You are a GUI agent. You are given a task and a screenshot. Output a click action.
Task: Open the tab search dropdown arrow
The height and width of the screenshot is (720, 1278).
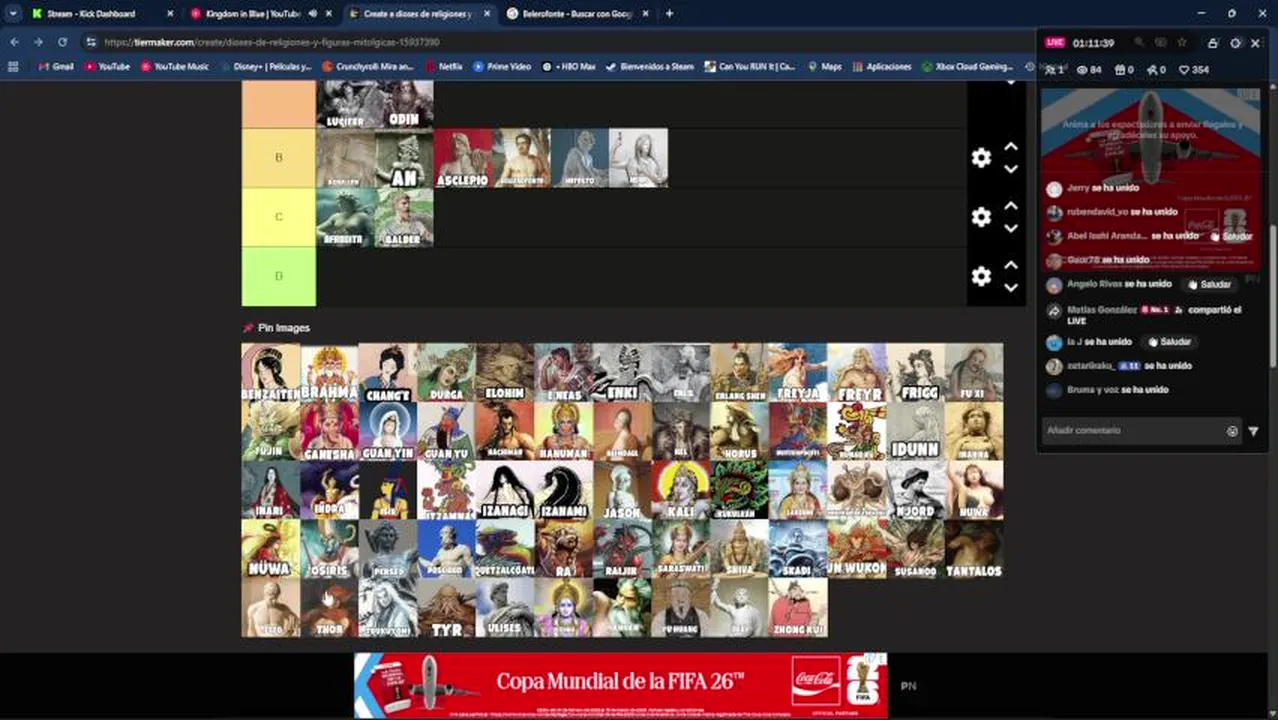[12, 14]
